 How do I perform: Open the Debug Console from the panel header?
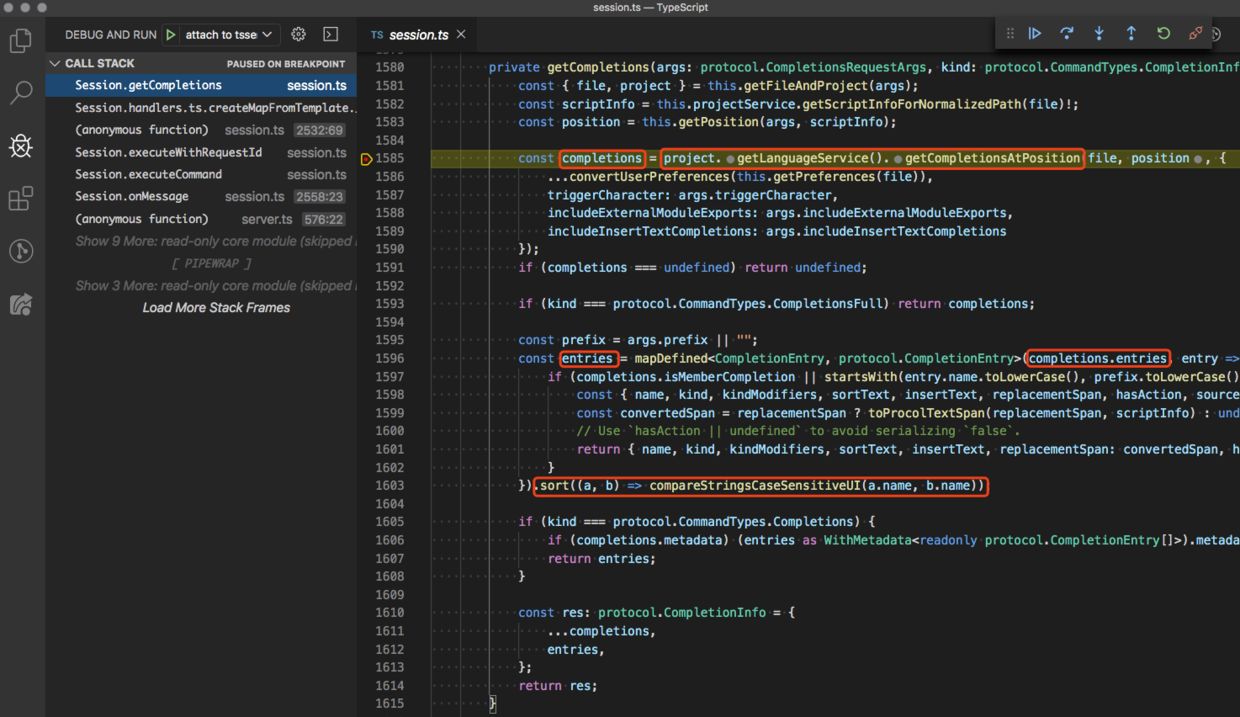331,34
